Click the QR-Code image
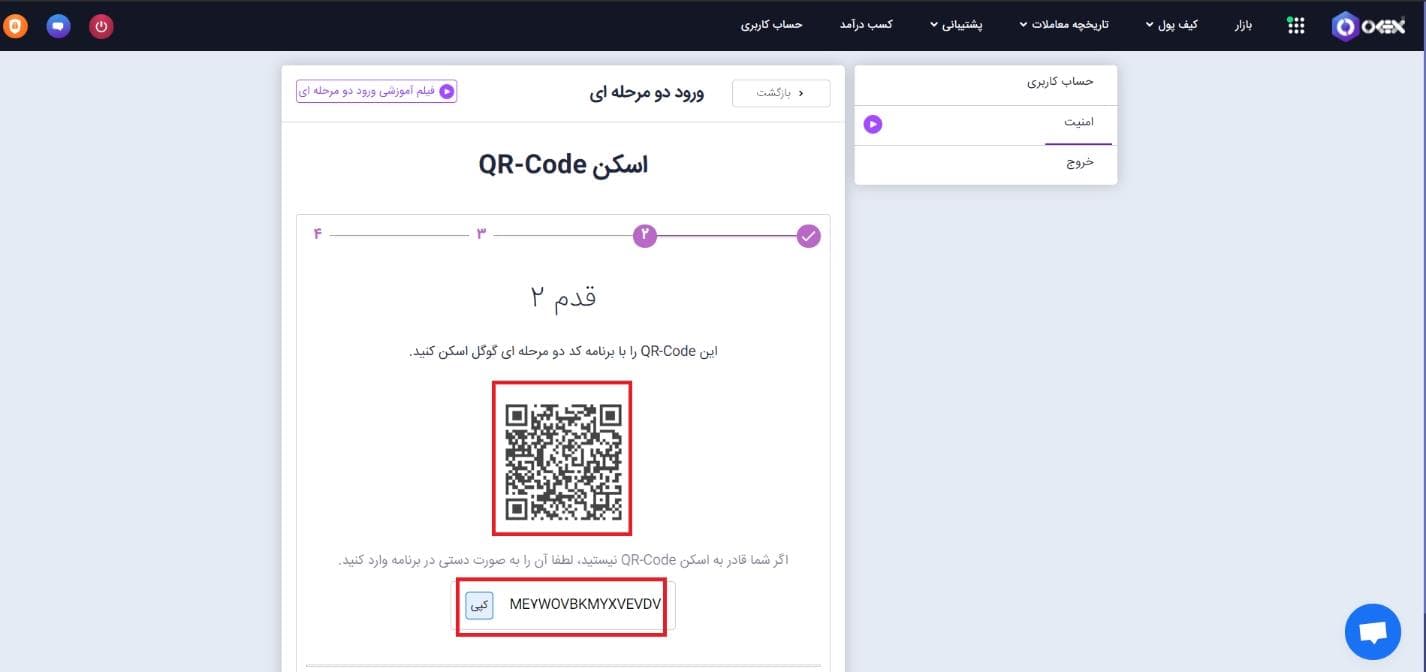The height and width of the screenshot is (672, 1426). (x=563, y=460)
